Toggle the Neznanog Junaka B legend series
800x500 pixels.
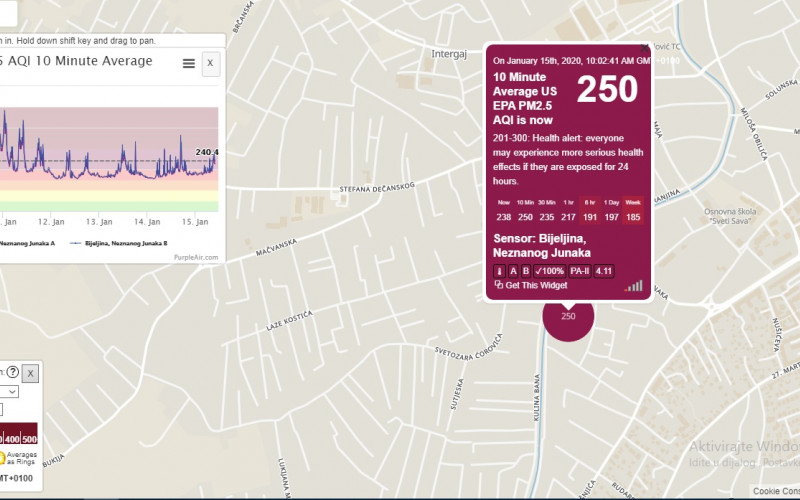[120, 242]
